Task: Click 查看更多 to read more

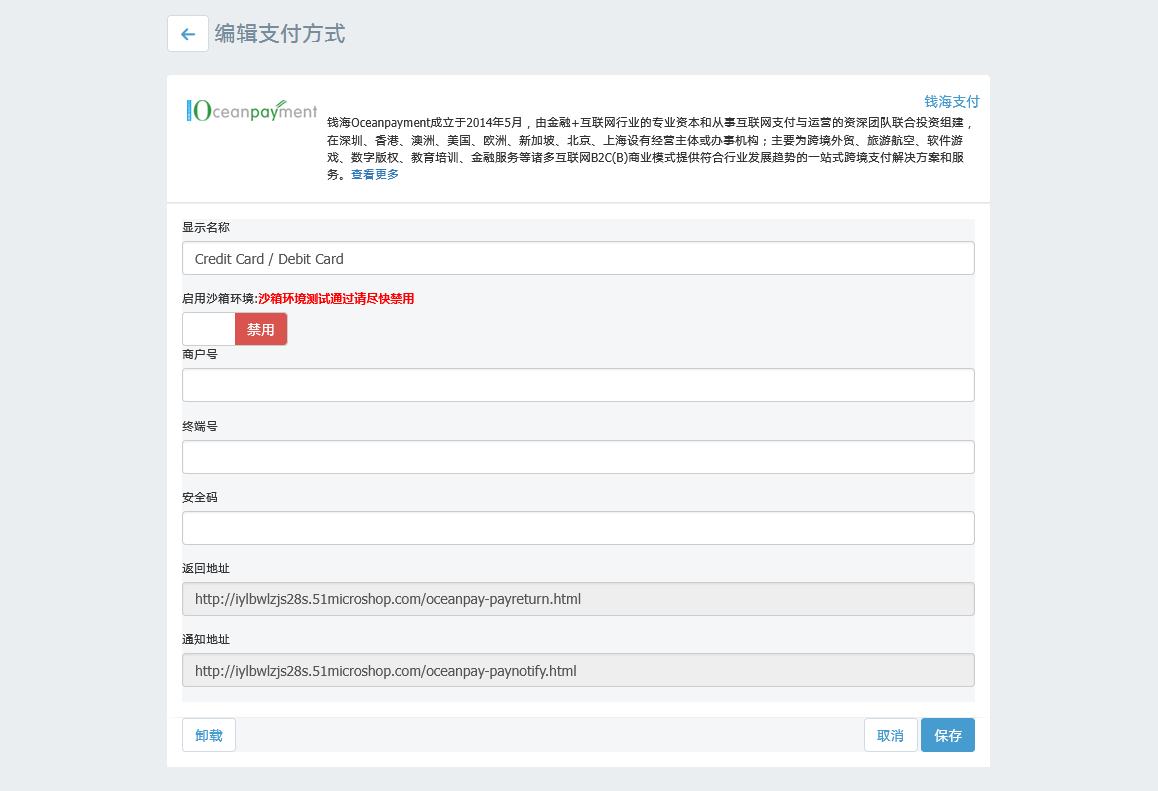Action: (375, 175)
